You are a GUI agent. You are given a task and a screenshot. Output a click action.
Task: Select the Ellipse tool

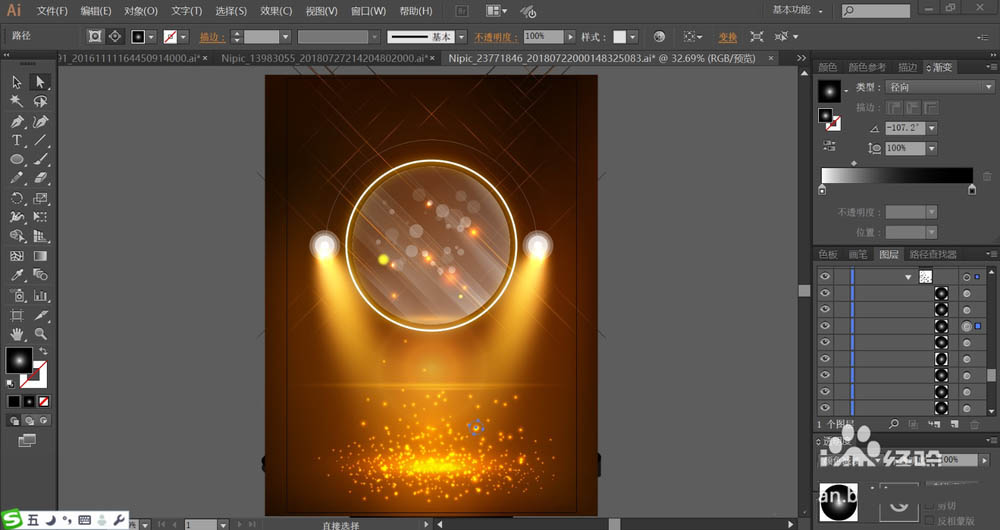[17, 159]
